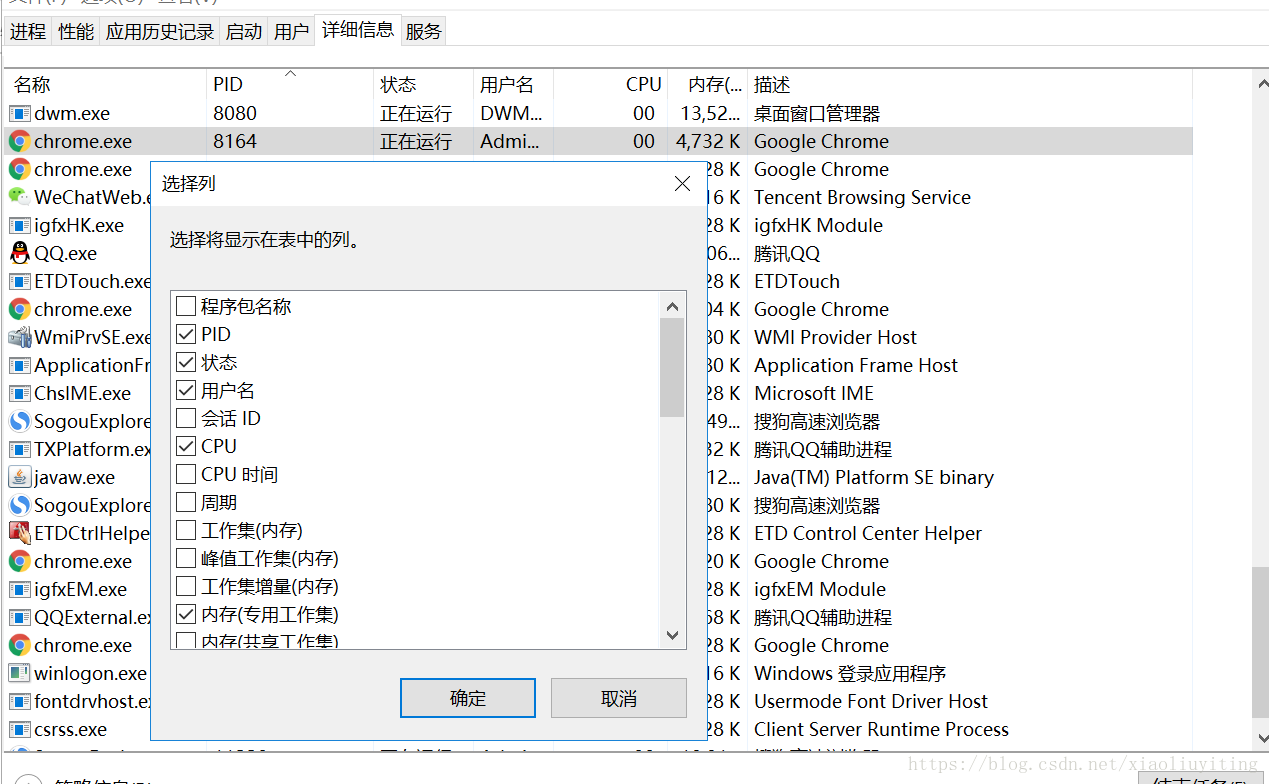Screen dimensions: 1269x784
Task: Open the 应用历史记录 tab
Action: click(160, 31)
